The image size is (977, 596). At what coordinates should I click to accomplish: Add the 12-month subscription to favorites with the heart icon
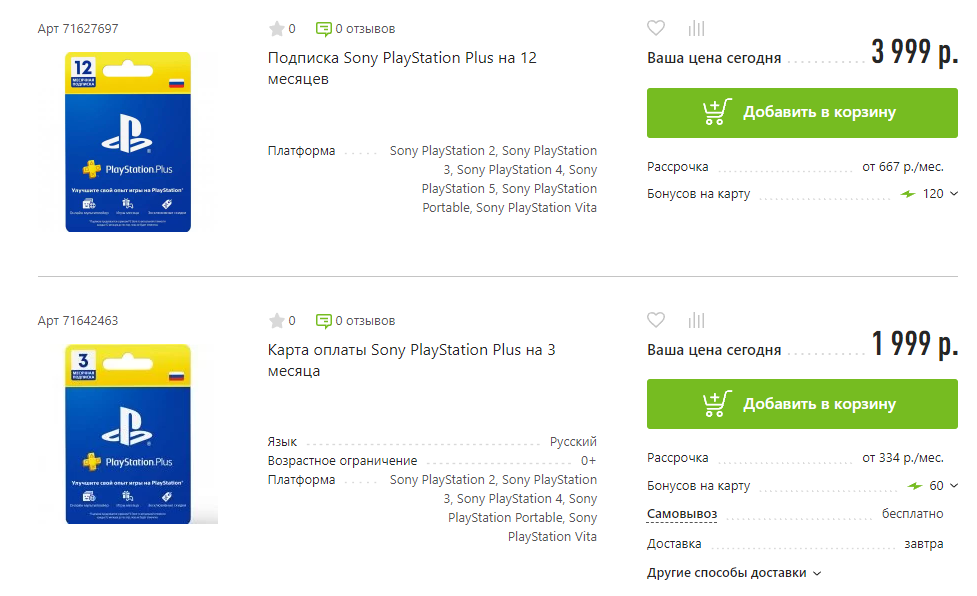pyautogui.click(x=655, y=28)
